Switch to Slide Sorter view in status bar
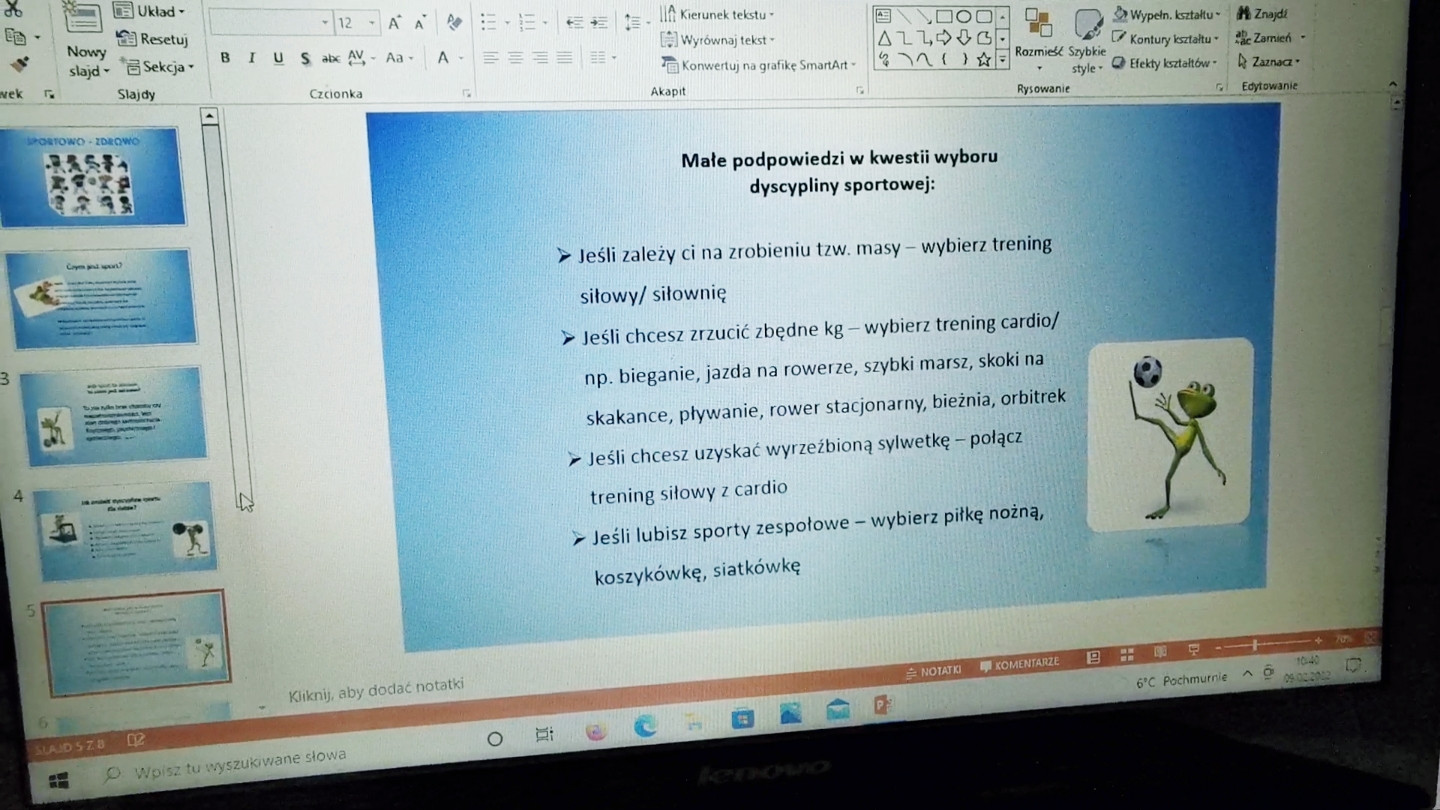The image size is (1440, 810). point(1127,655)
